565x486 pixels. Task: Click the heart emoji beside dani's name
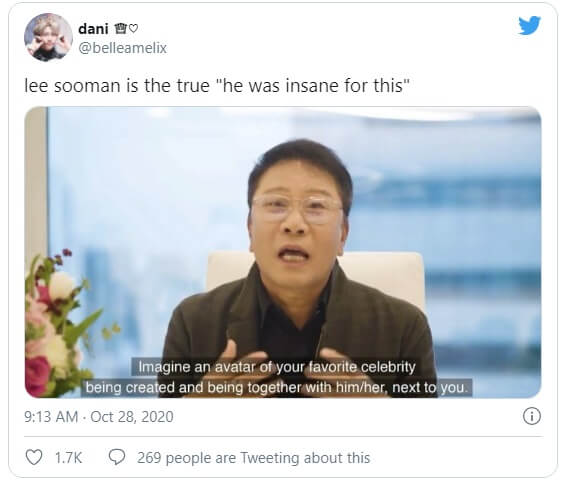coord(133,28)
